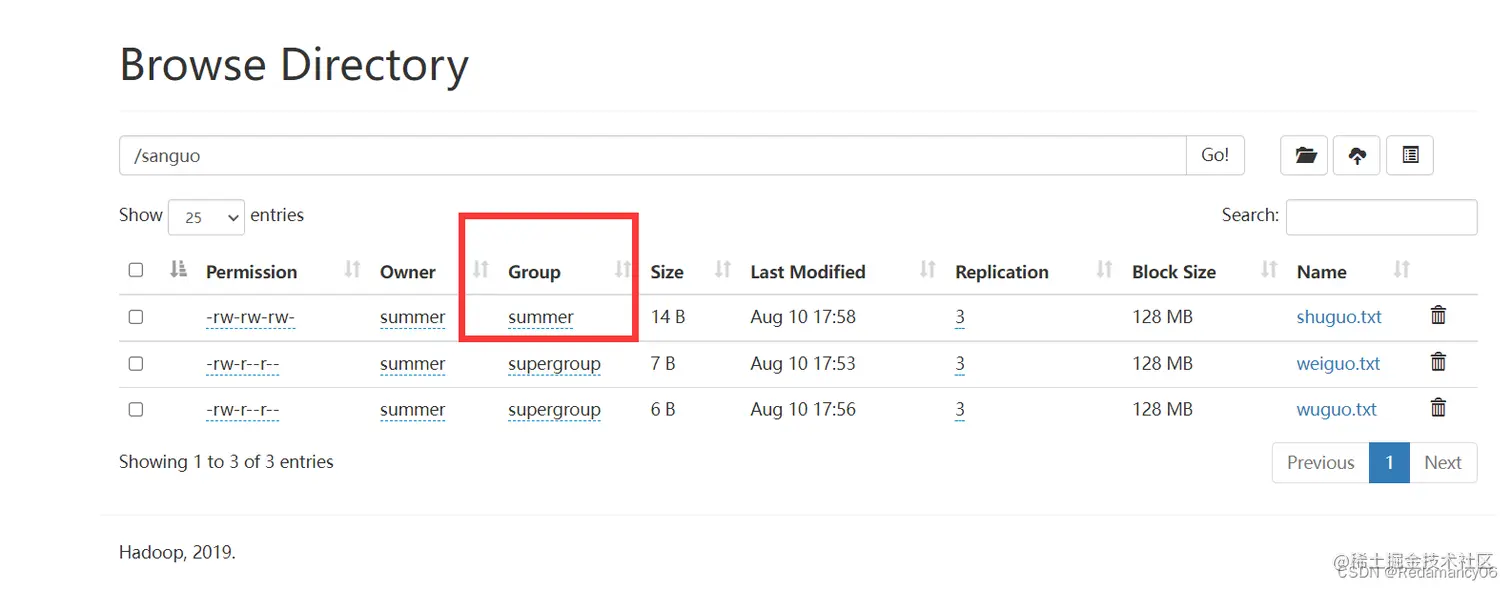The width and height of the screenshot is (1512, 590).
Task: Click the Aug 10 17:53 timestamp
Action: pyautogui.click(x=803, y=363)
